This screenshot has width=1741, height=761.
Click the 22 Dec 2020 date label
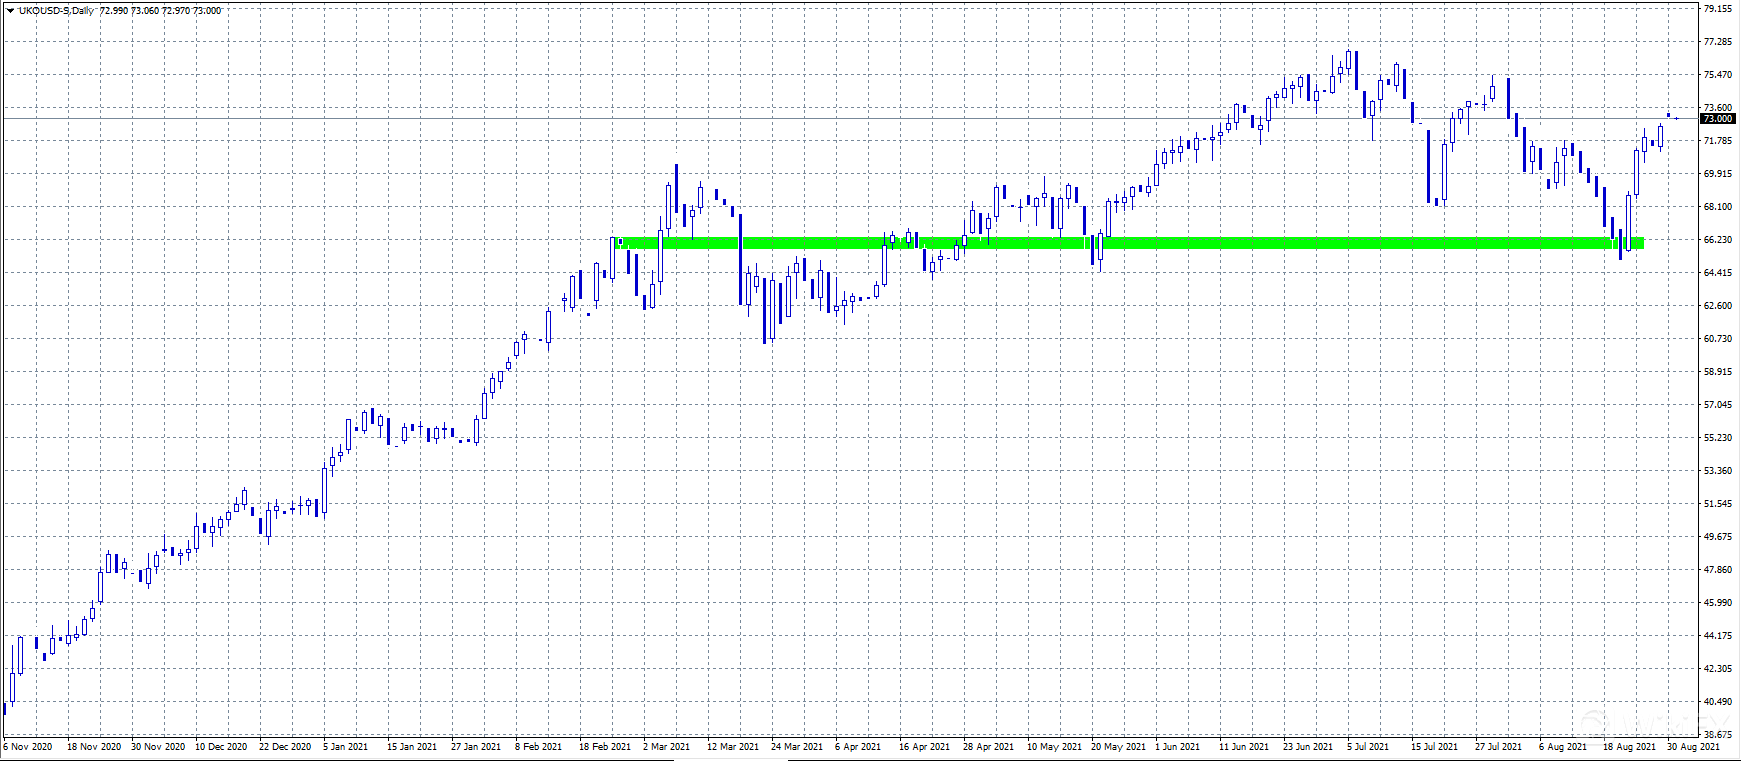[x=285, y=747]
